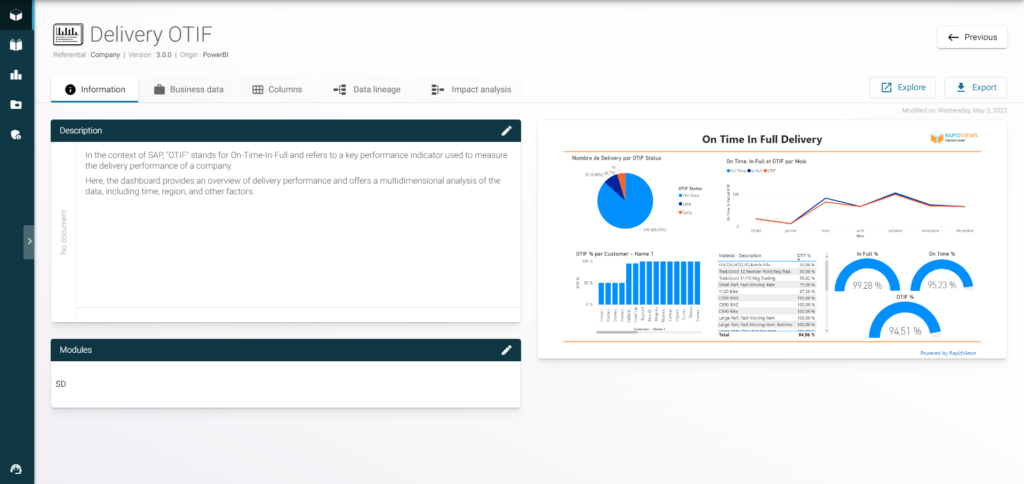
Task: Open the open-book glossary icon in sidebar
Action: (16, 44)
